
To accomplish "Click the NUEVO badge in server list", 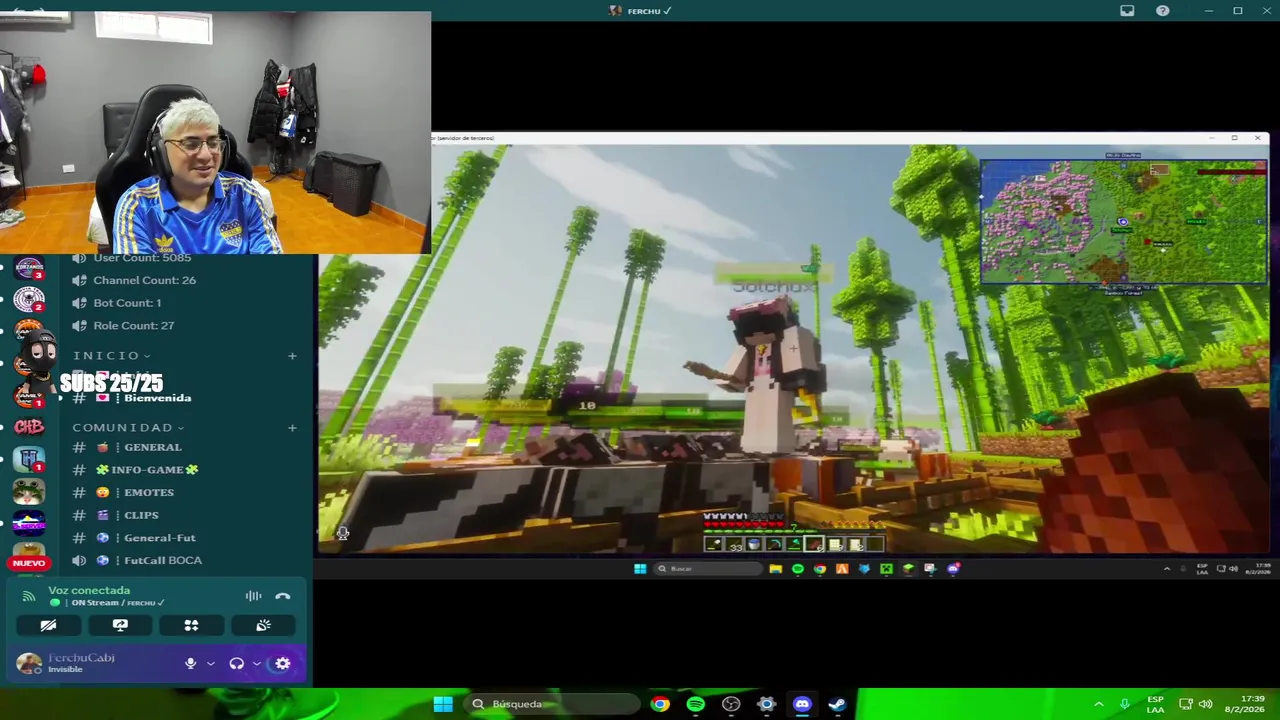I will 29,563.
